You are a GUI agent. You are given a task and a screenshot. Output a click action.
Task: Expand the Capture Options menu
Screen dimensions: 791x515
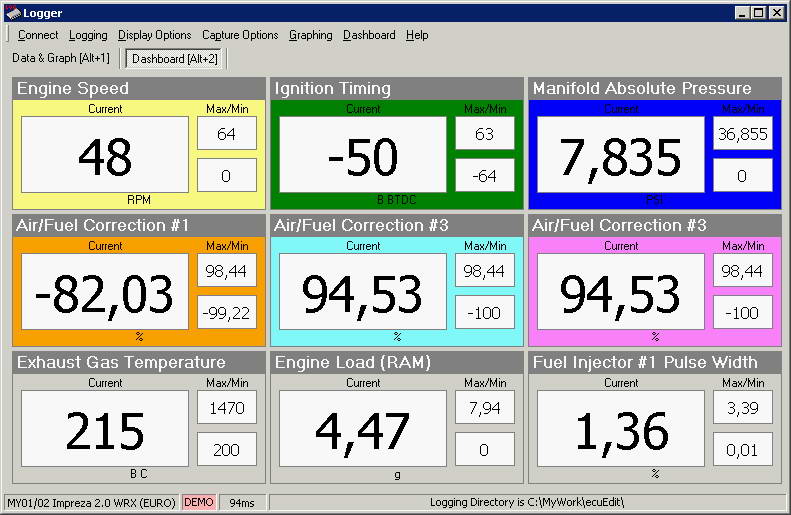(x=240, y=35)
